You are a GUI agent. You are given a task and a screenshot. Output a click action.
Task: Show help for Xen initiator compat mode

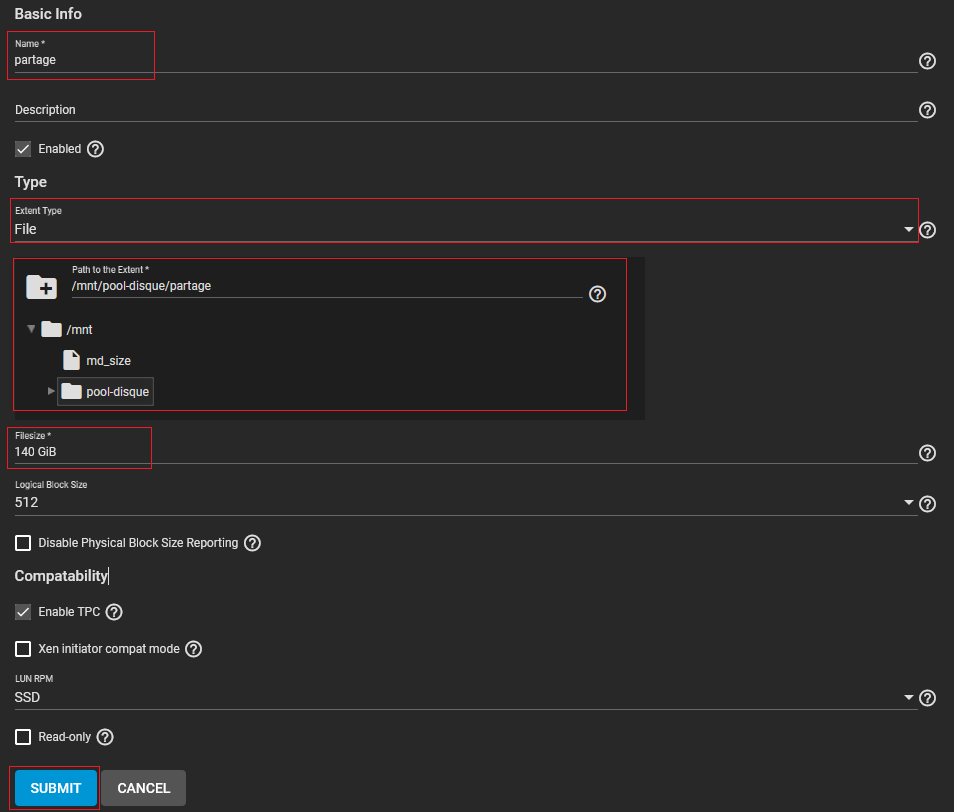194,649
